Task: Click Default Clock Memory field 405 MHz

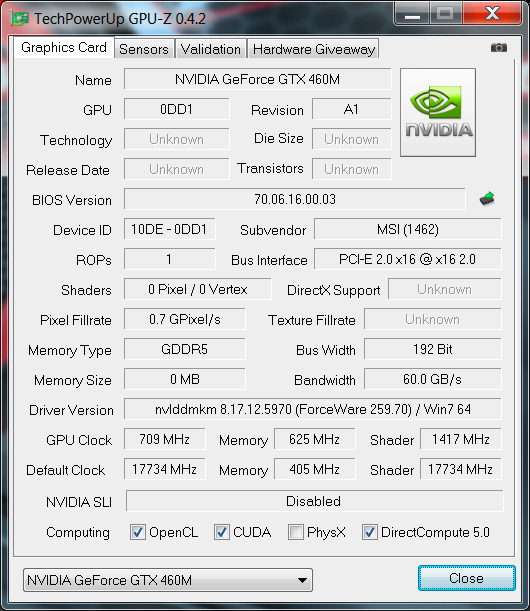Action: tap(314, 469)
